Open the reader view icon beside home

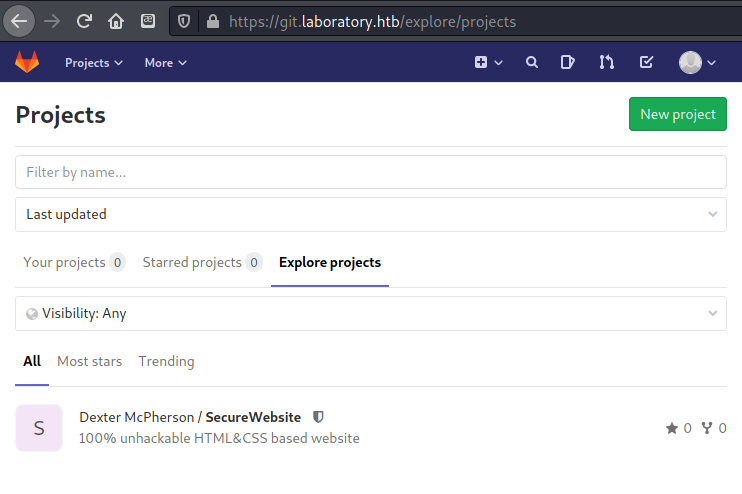click(148, 21)
